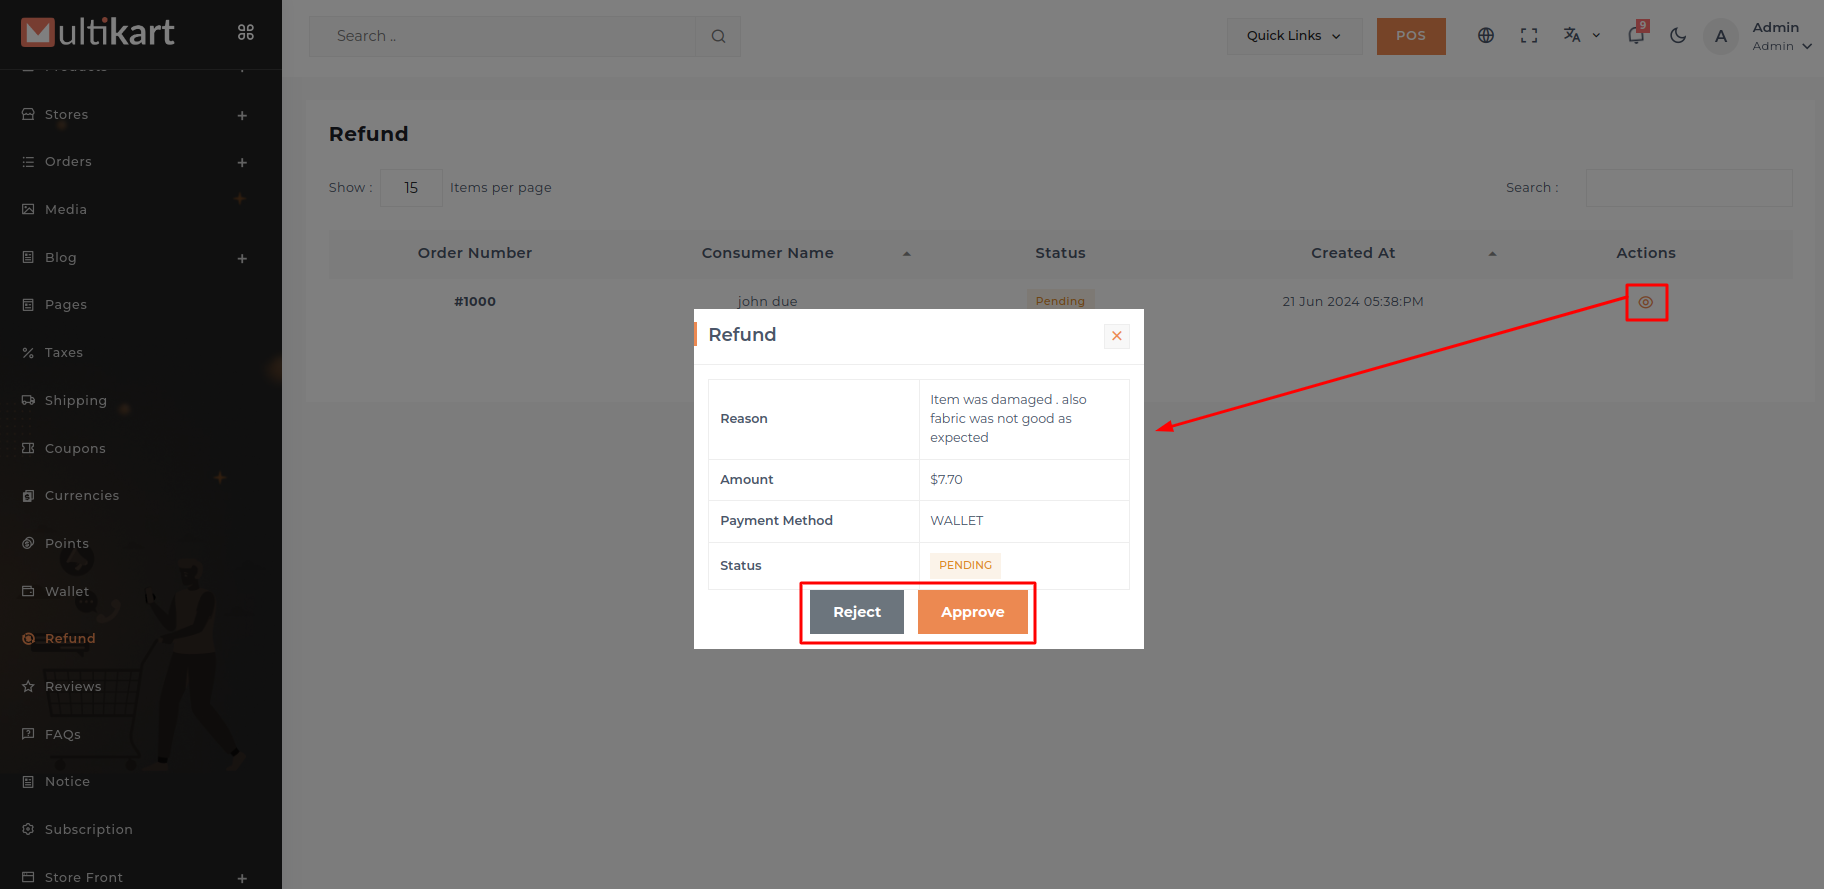Click the view eye icon for order #1000
Screen dimensions: 1824x889
point(1645,302)
